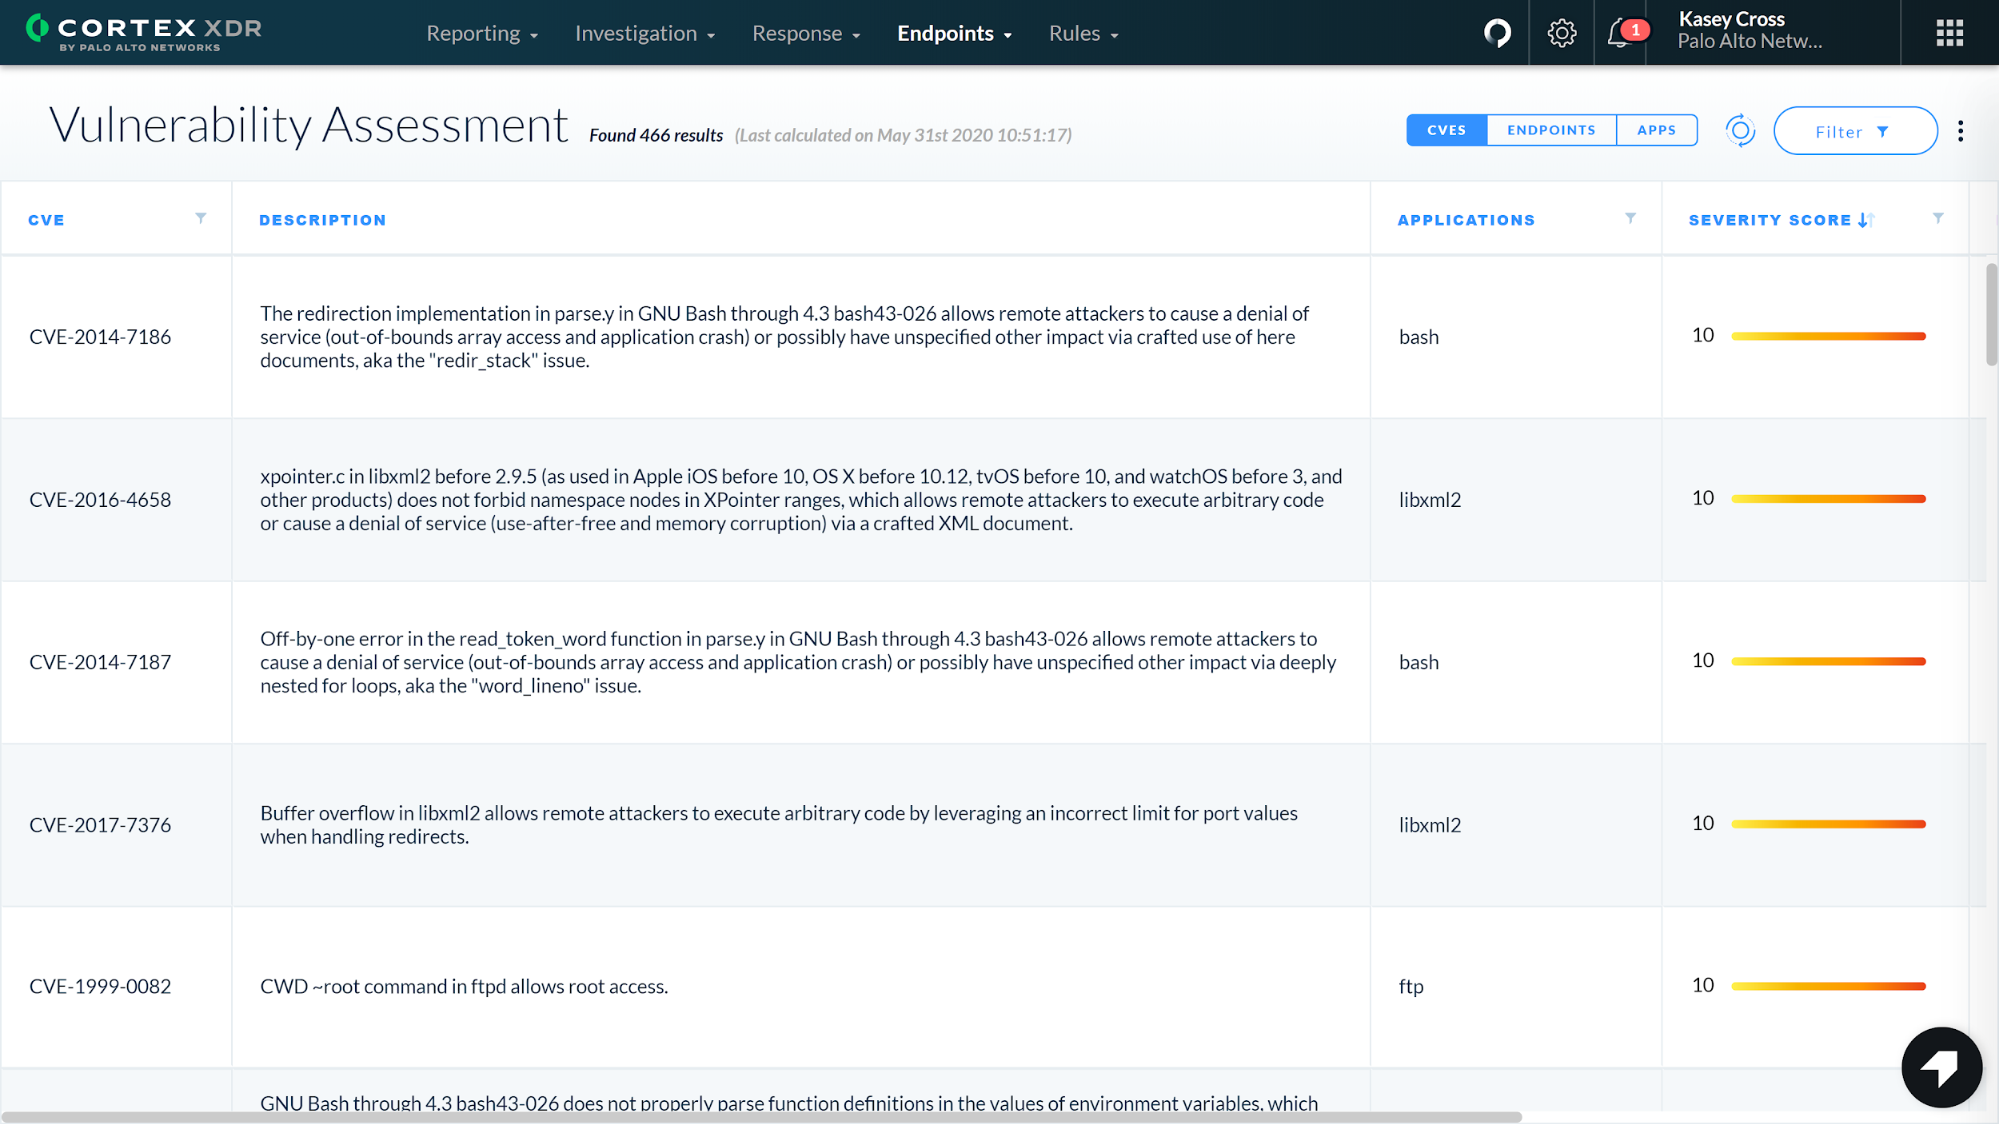Screen dimensions: 1999x1125
Task: Click the CVES toggle button
Action: click(x=1446, y=129)
